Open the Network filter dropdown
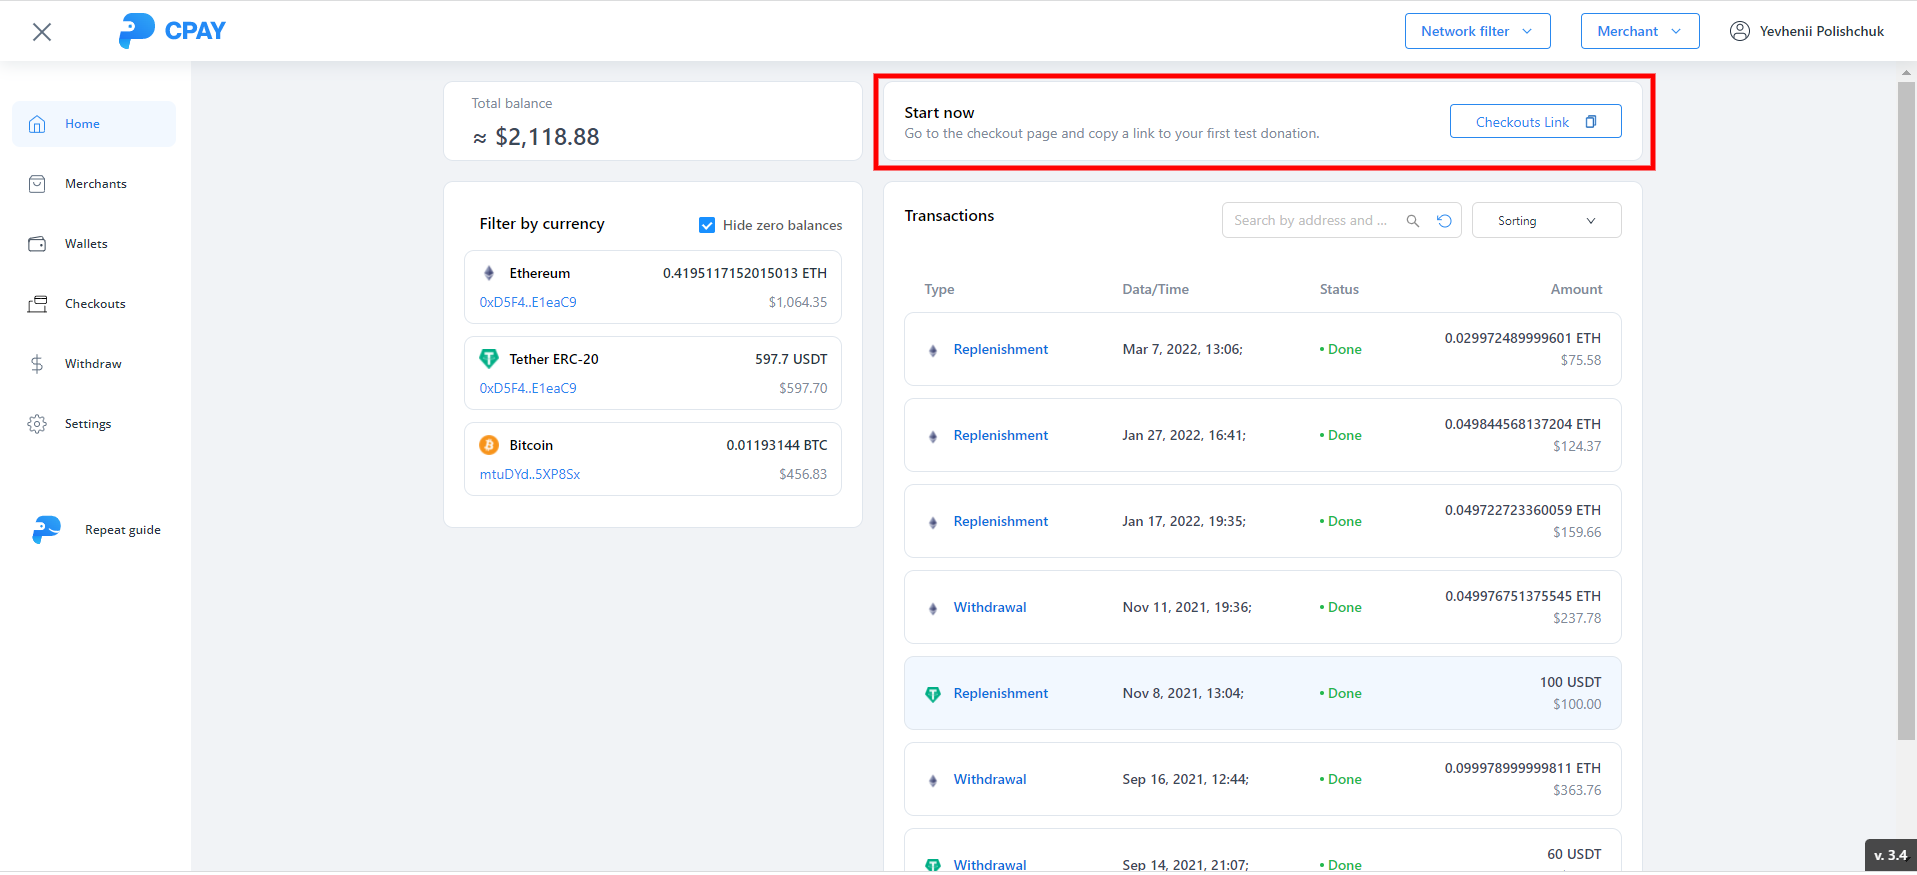Viewport: 1917px width, 875px height. coord(1477,31)
